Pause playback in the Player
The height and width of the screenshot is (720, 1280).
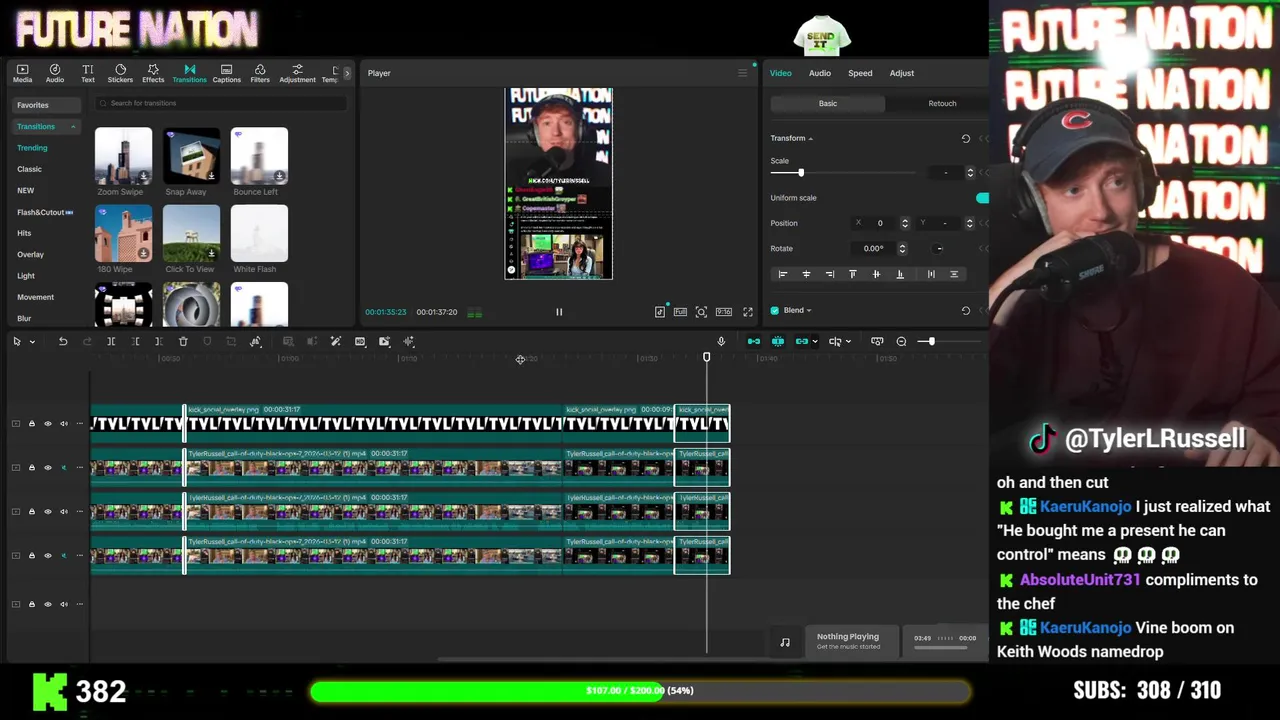pos(559,312)
